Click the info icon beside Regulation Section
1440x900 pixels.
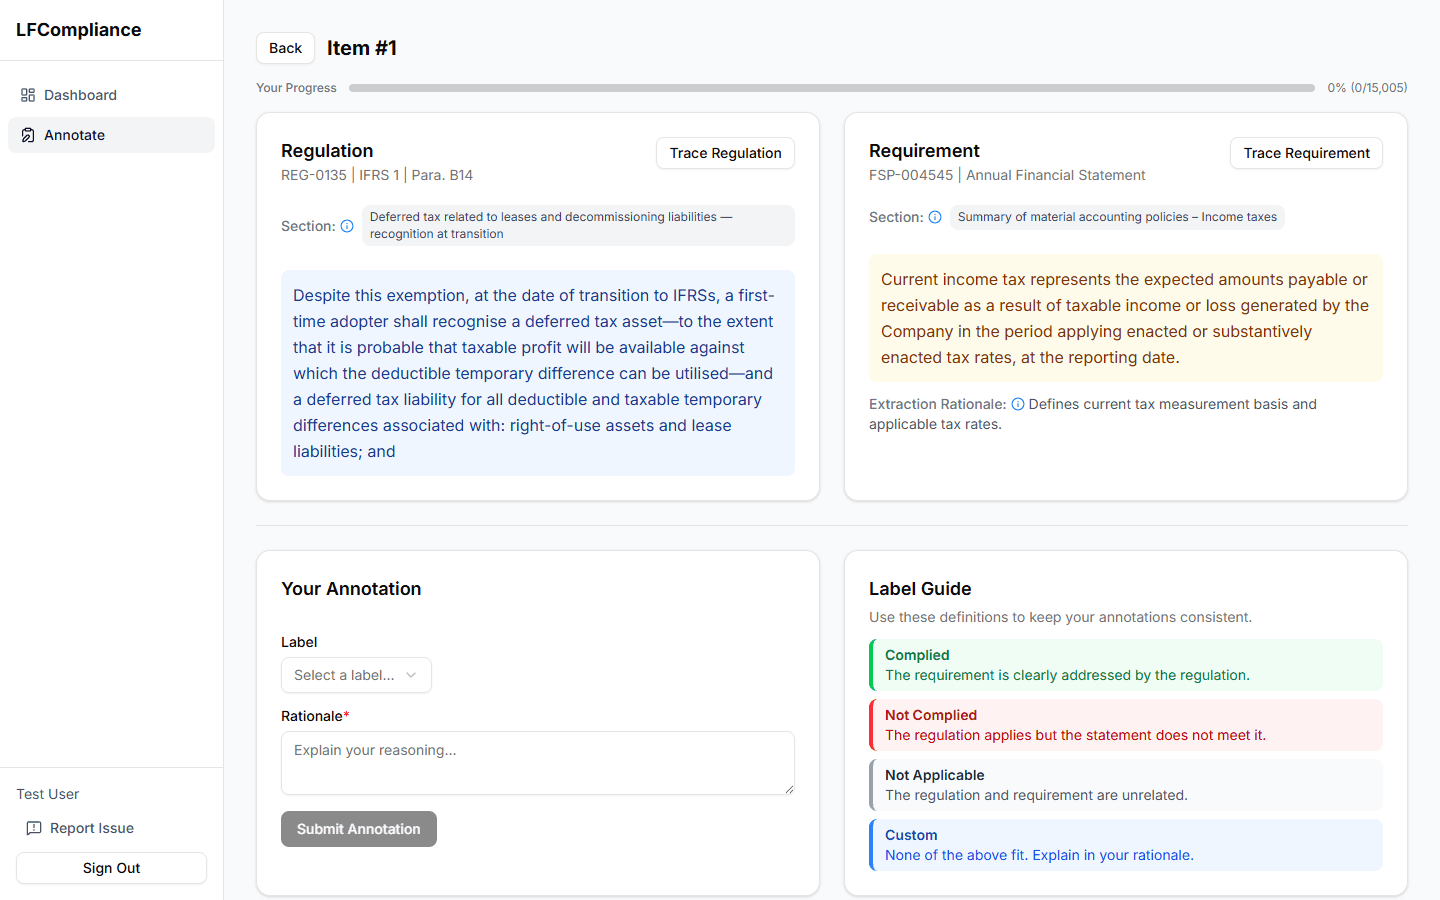pos(347,225)
